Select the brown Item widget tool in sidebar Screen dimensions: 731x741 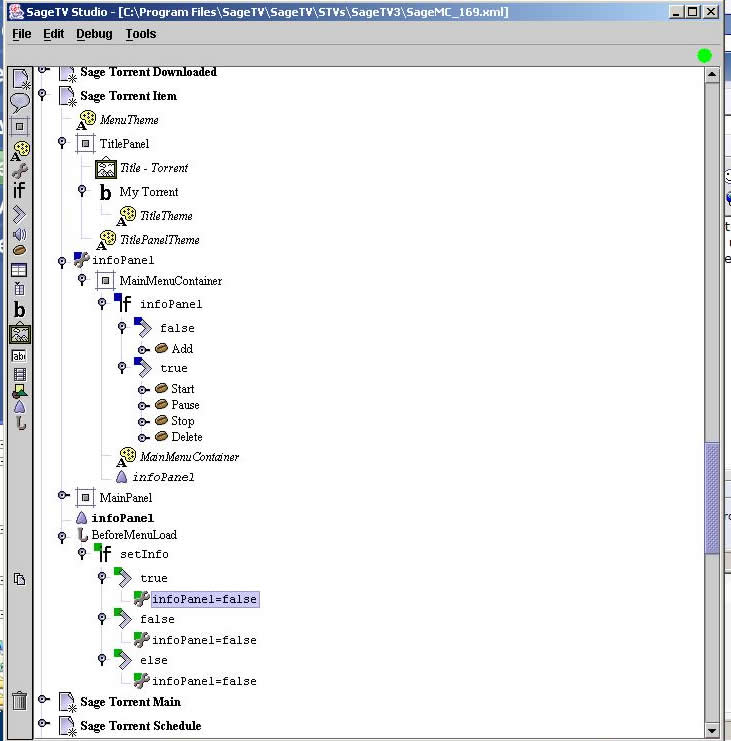[19, 250]
